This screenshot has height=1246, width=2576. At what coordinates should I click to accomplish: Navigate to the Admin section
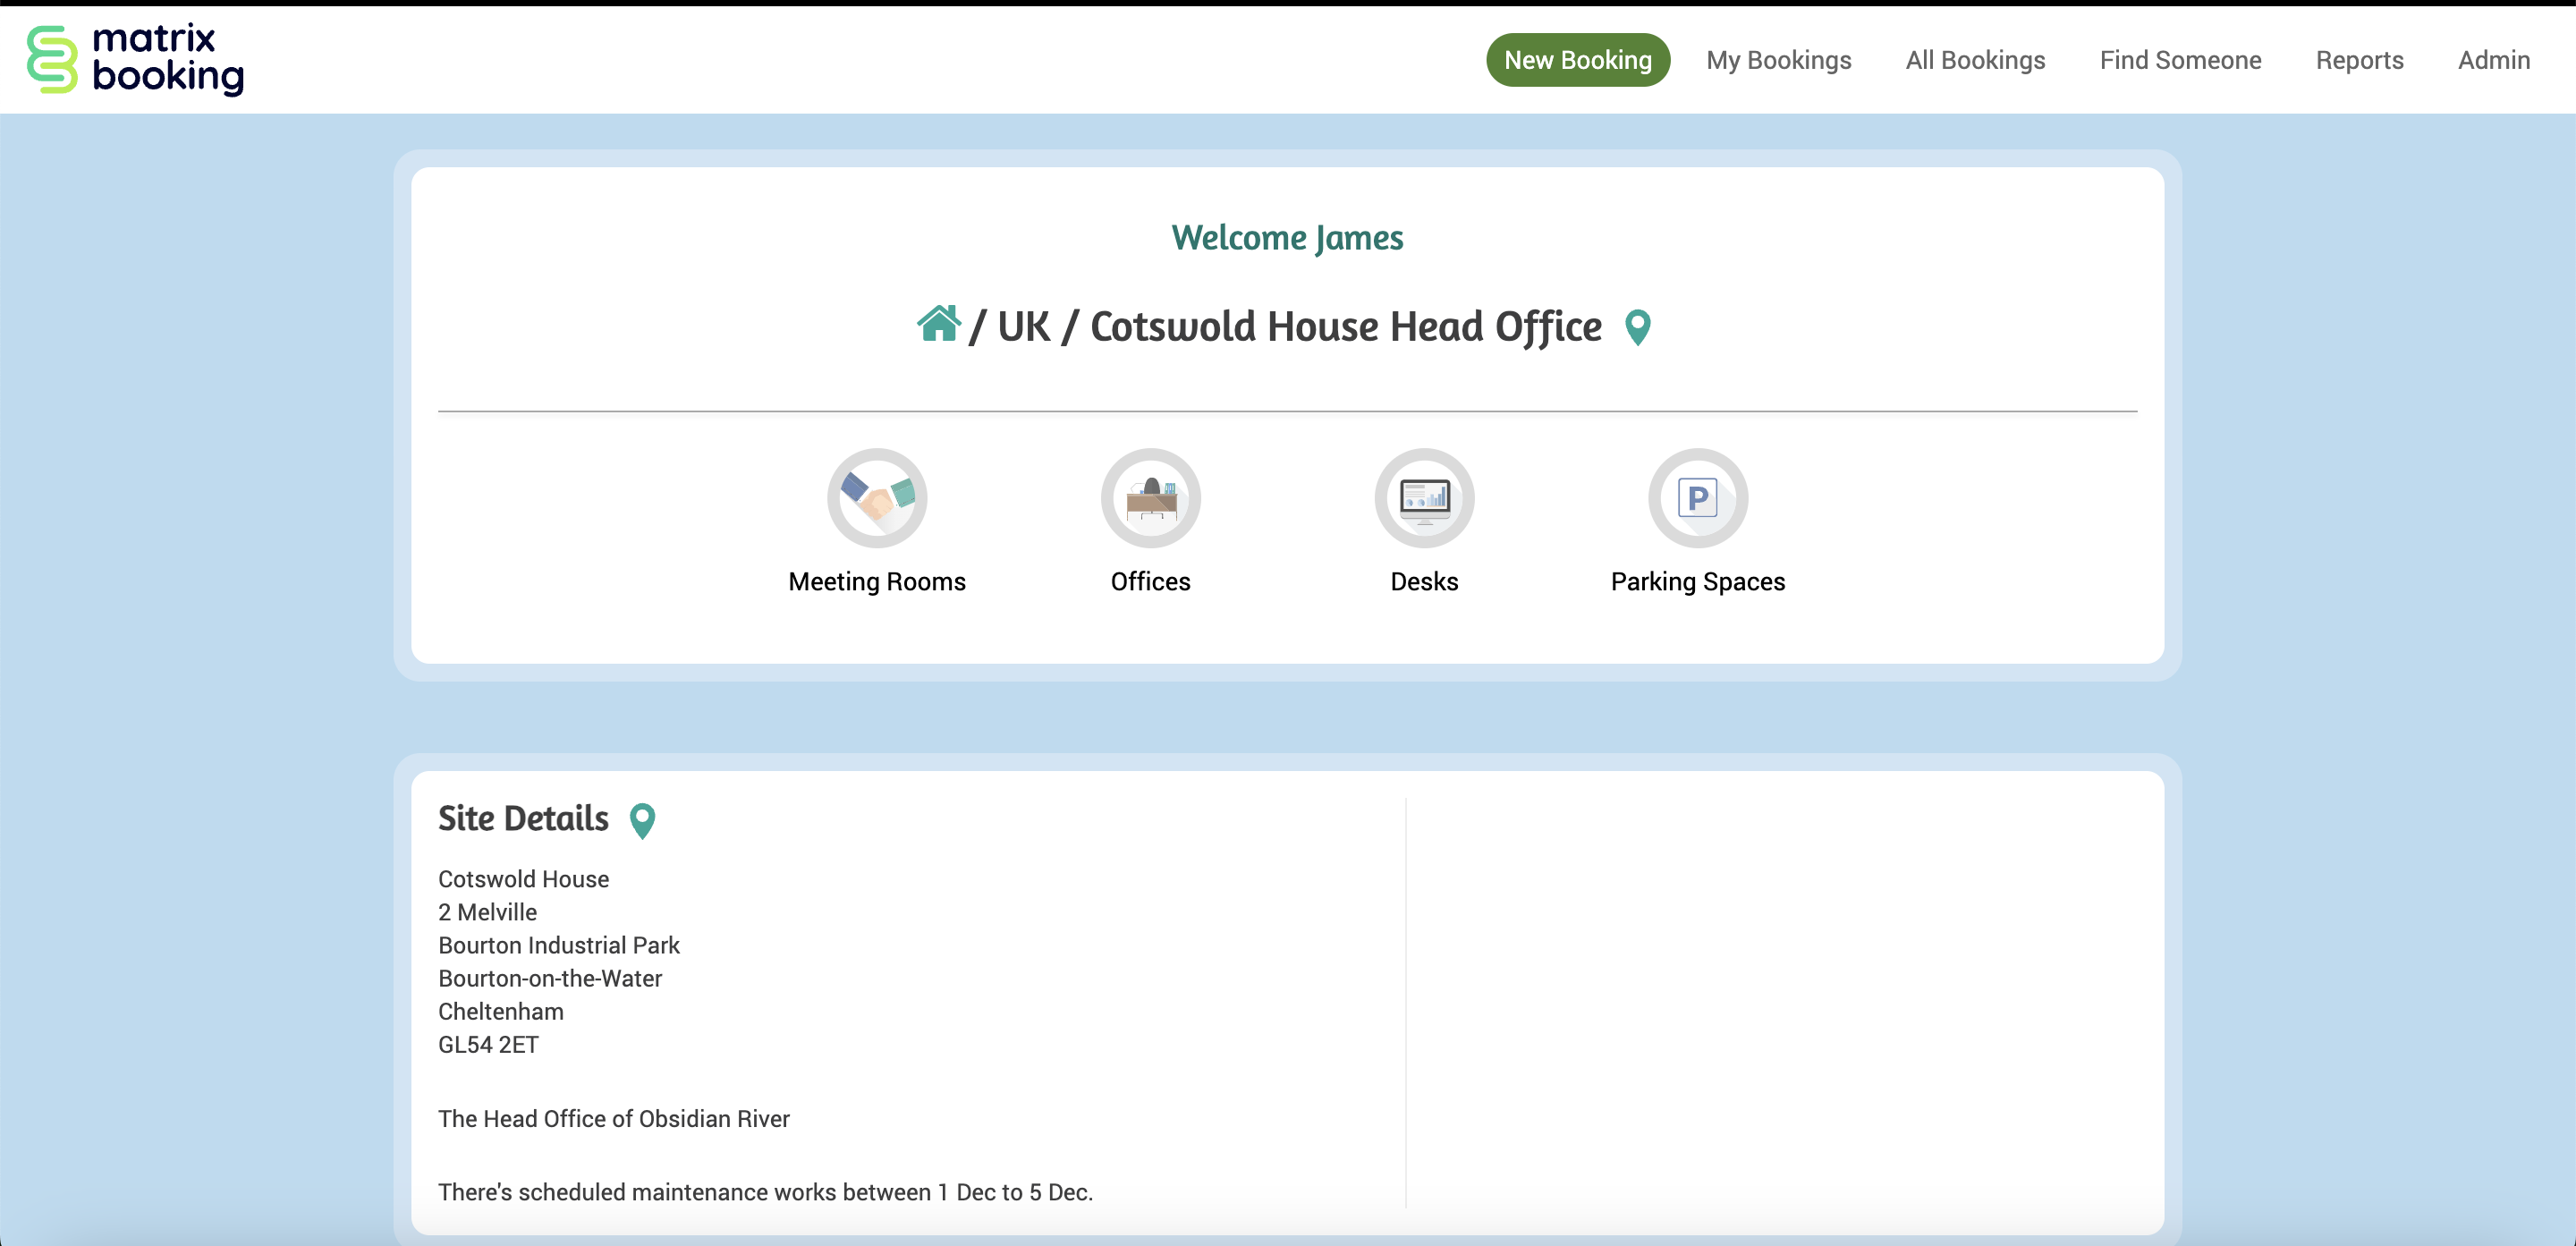(x=2493, y=60)
